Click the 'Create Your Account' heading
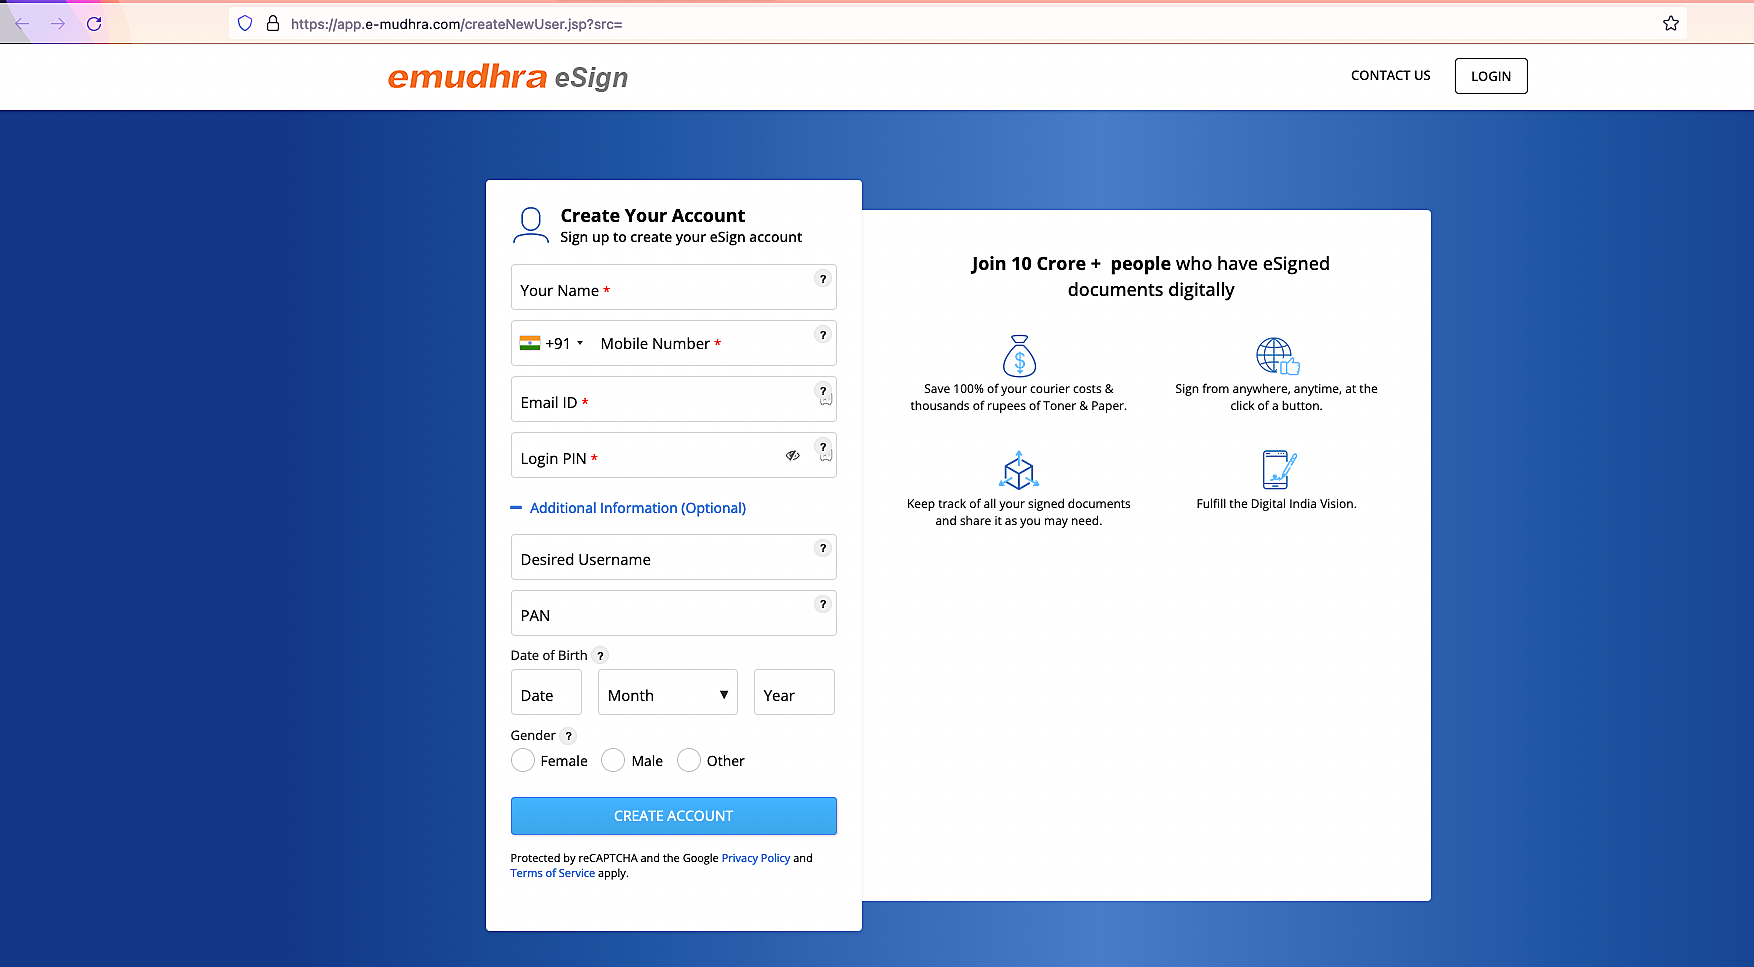 [653, 216]
